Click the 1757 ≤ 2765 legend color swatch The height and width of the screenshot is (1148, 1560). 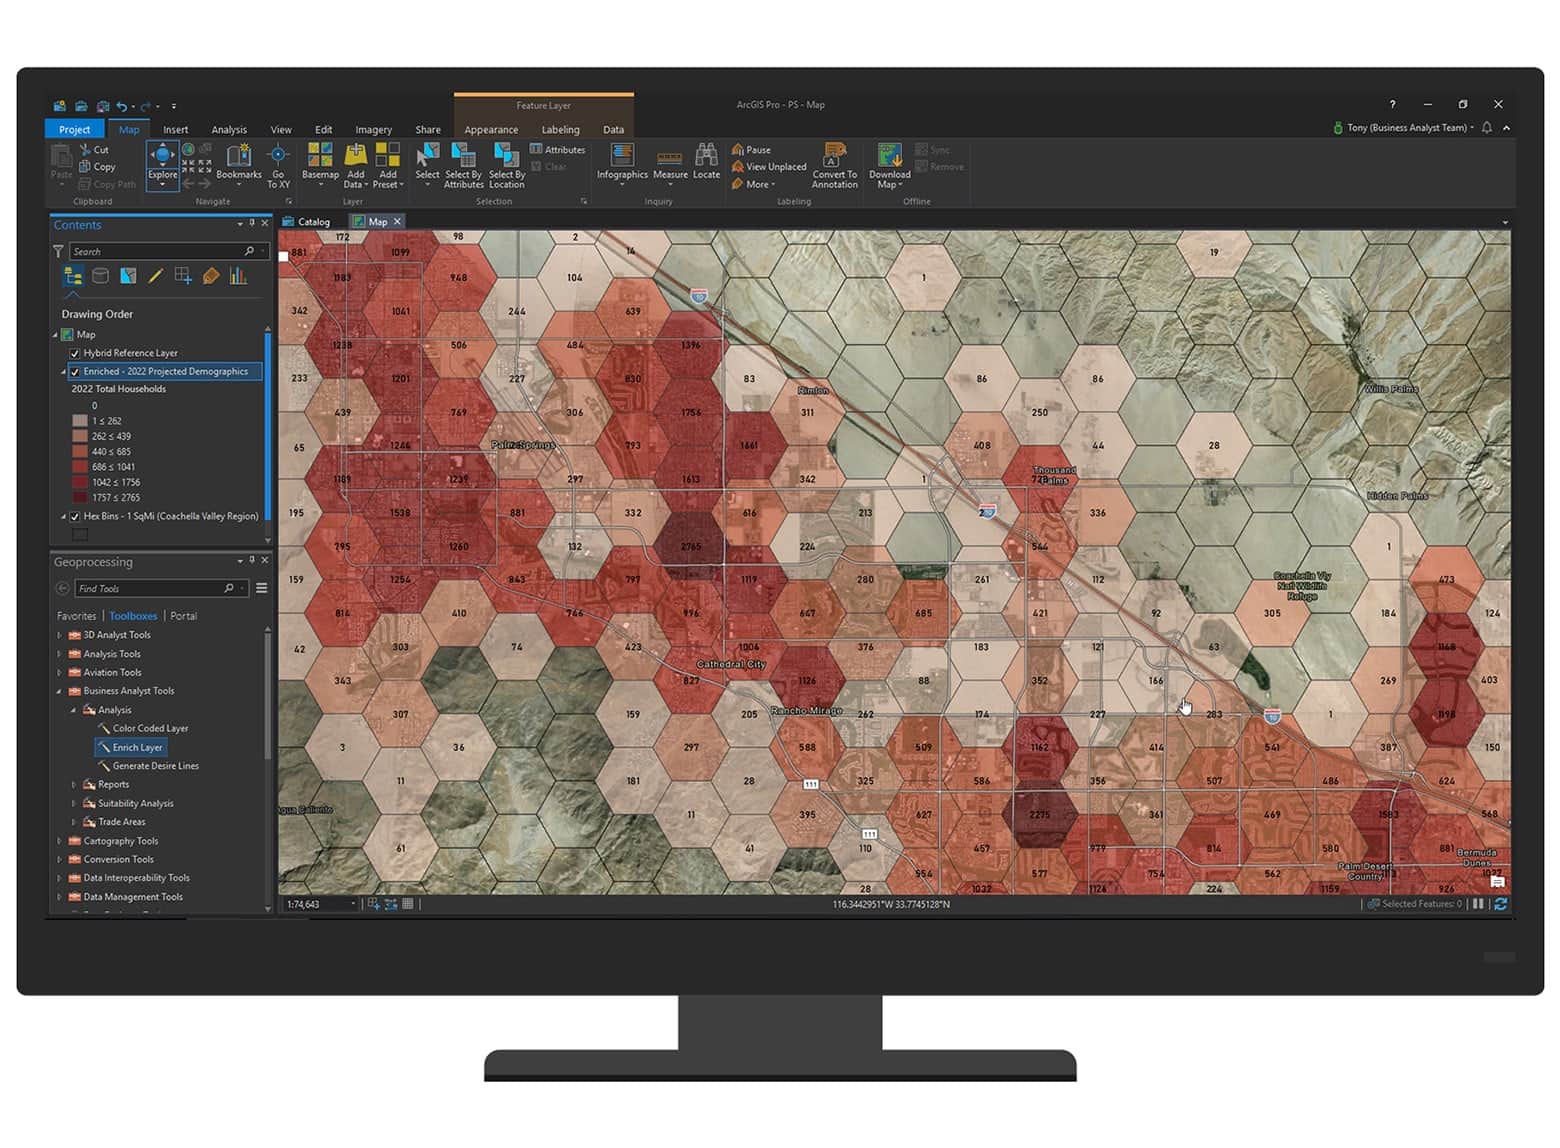[x=80, y=497]
